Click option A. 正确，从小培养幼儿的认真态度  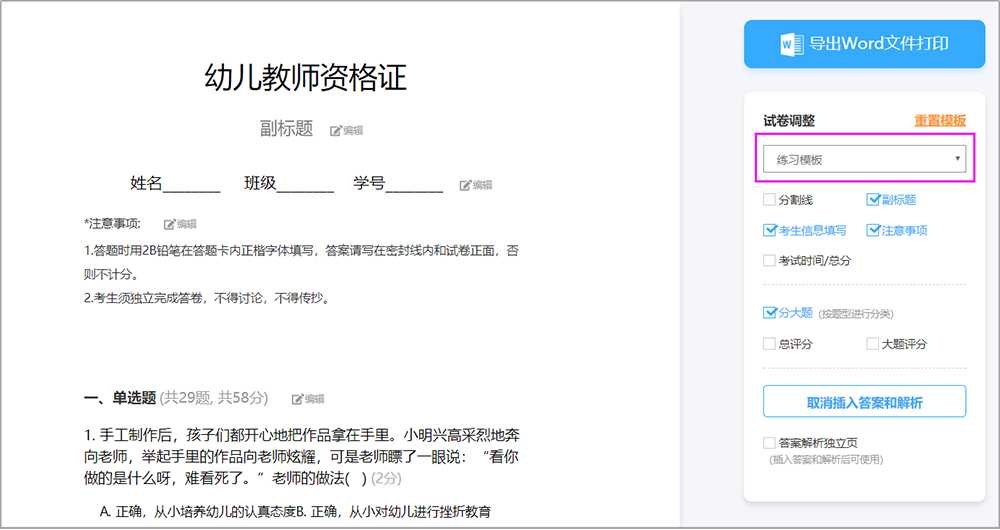(198, 512)
